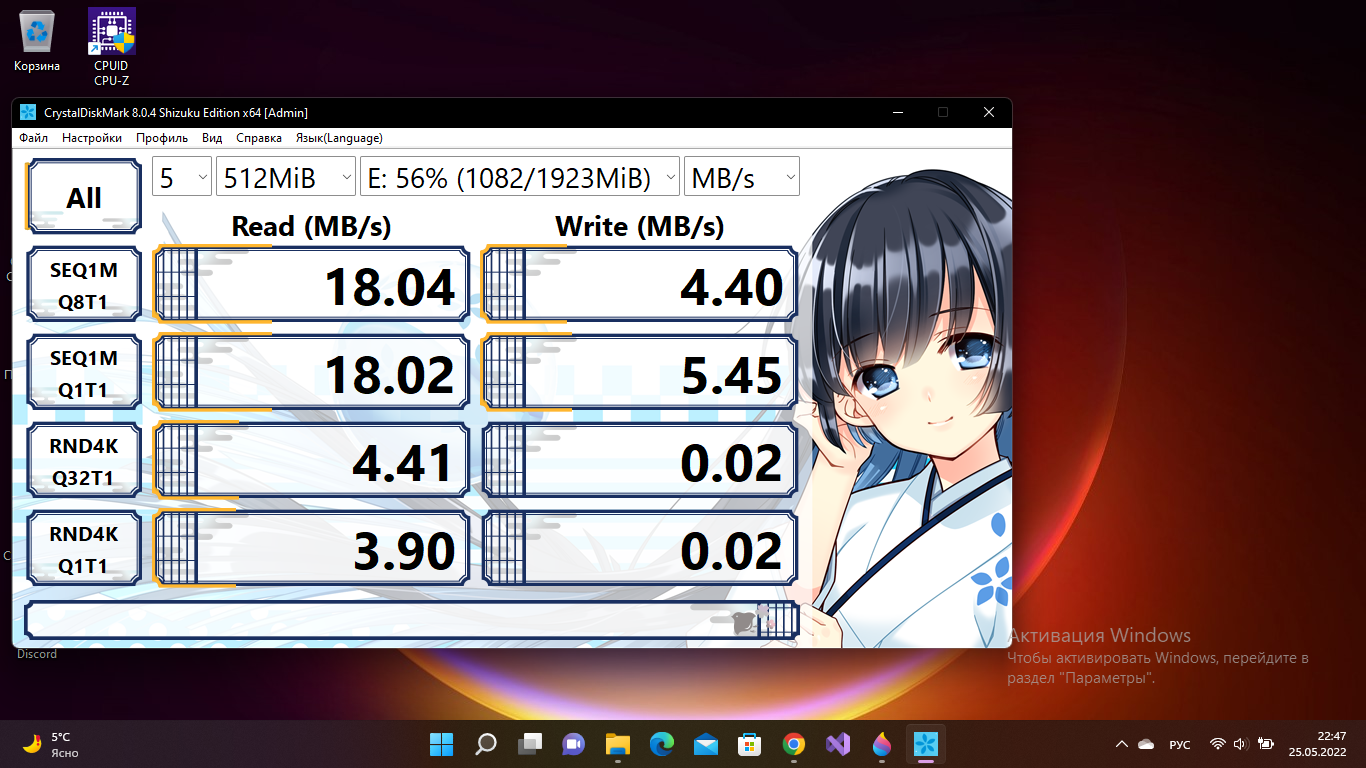1366x768 pixels.
Task: Close the CrystalDiskMark window
Action: pos(989,112)
